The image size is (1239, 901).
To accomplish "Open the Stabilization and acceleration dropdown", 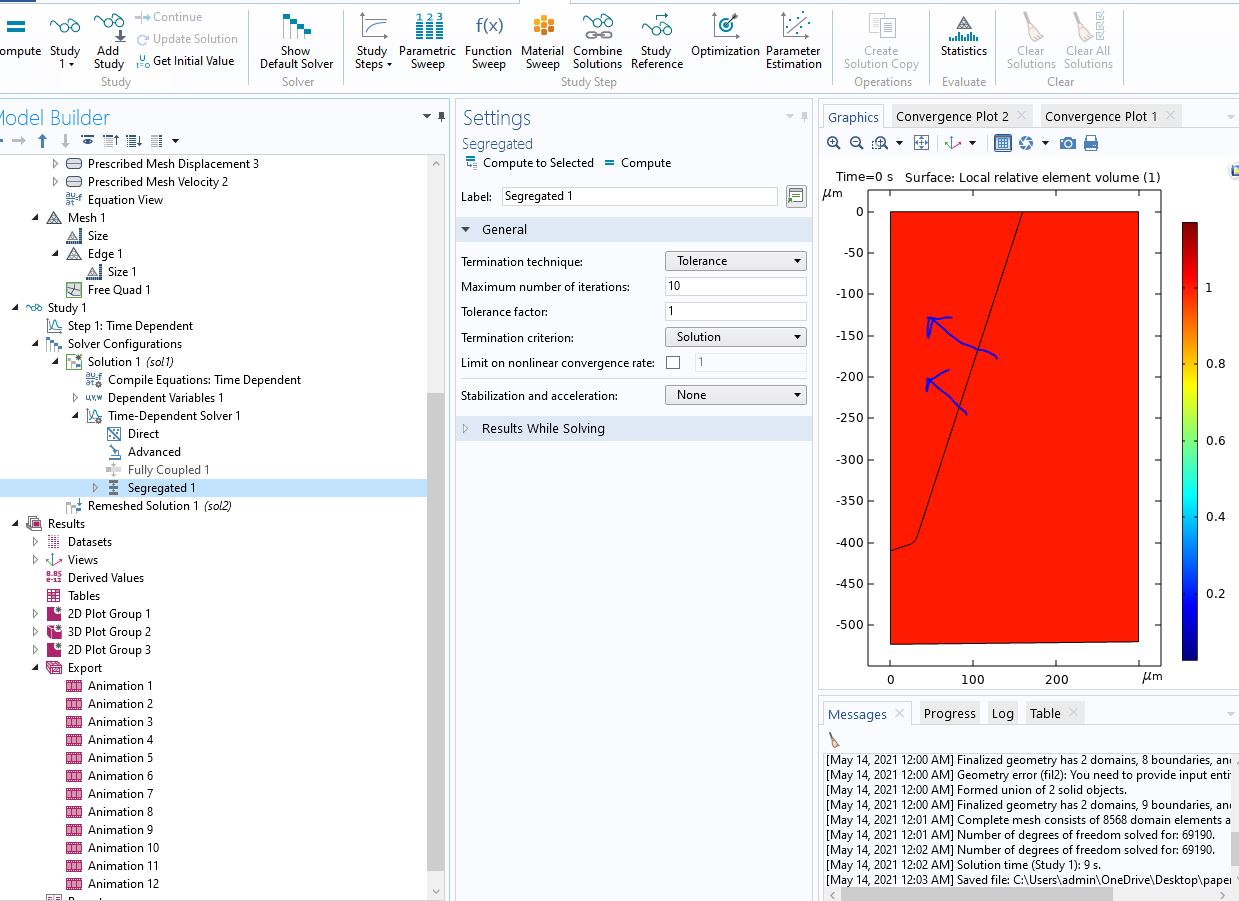I will [x=735, y=395].
